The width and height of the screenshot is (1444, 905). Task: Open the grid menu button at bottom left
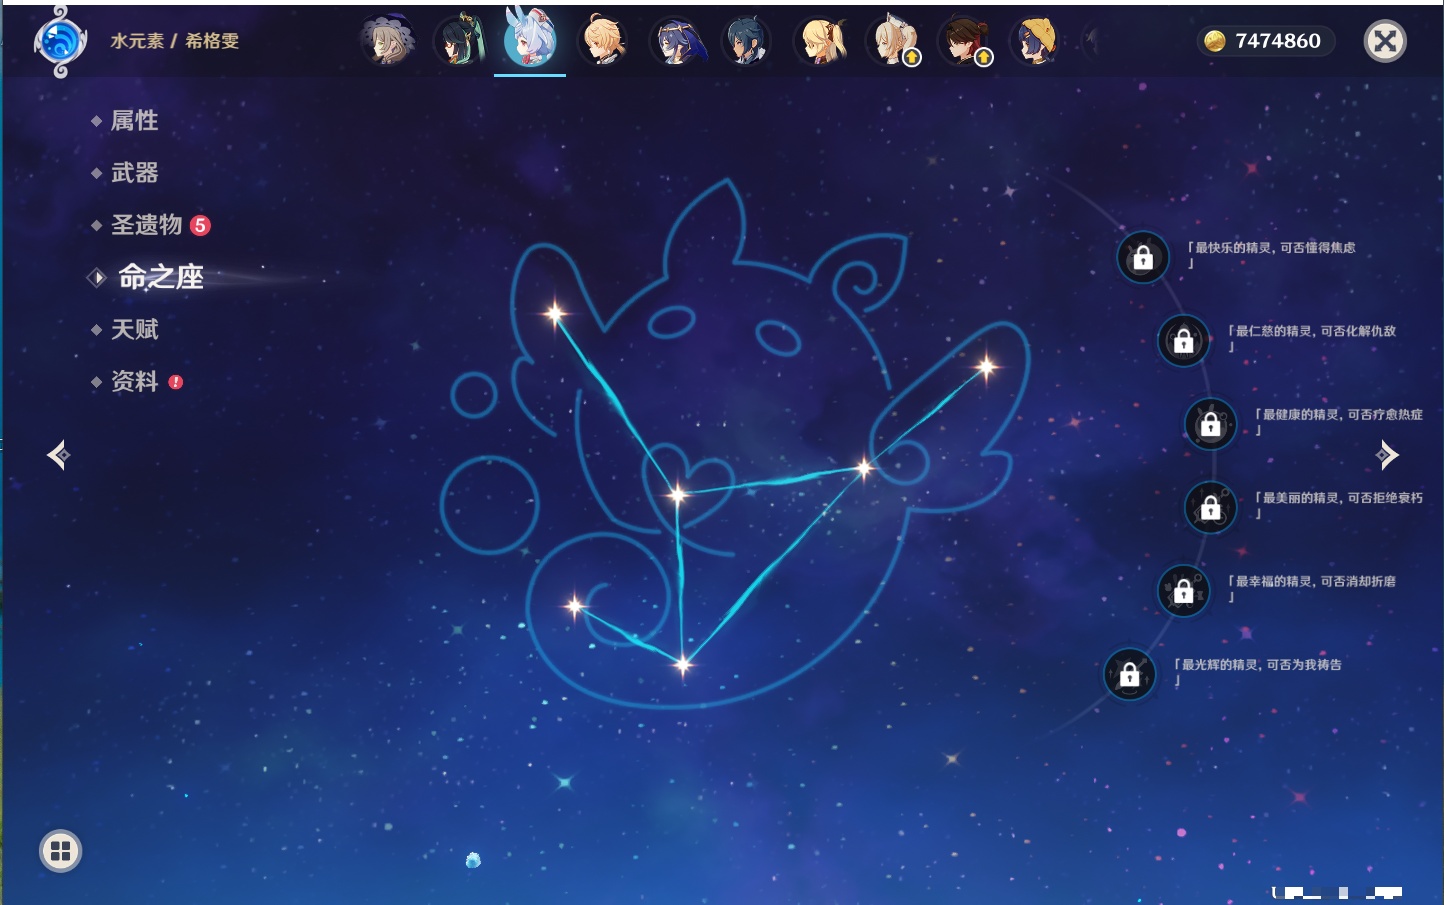(x=60, y=851)
